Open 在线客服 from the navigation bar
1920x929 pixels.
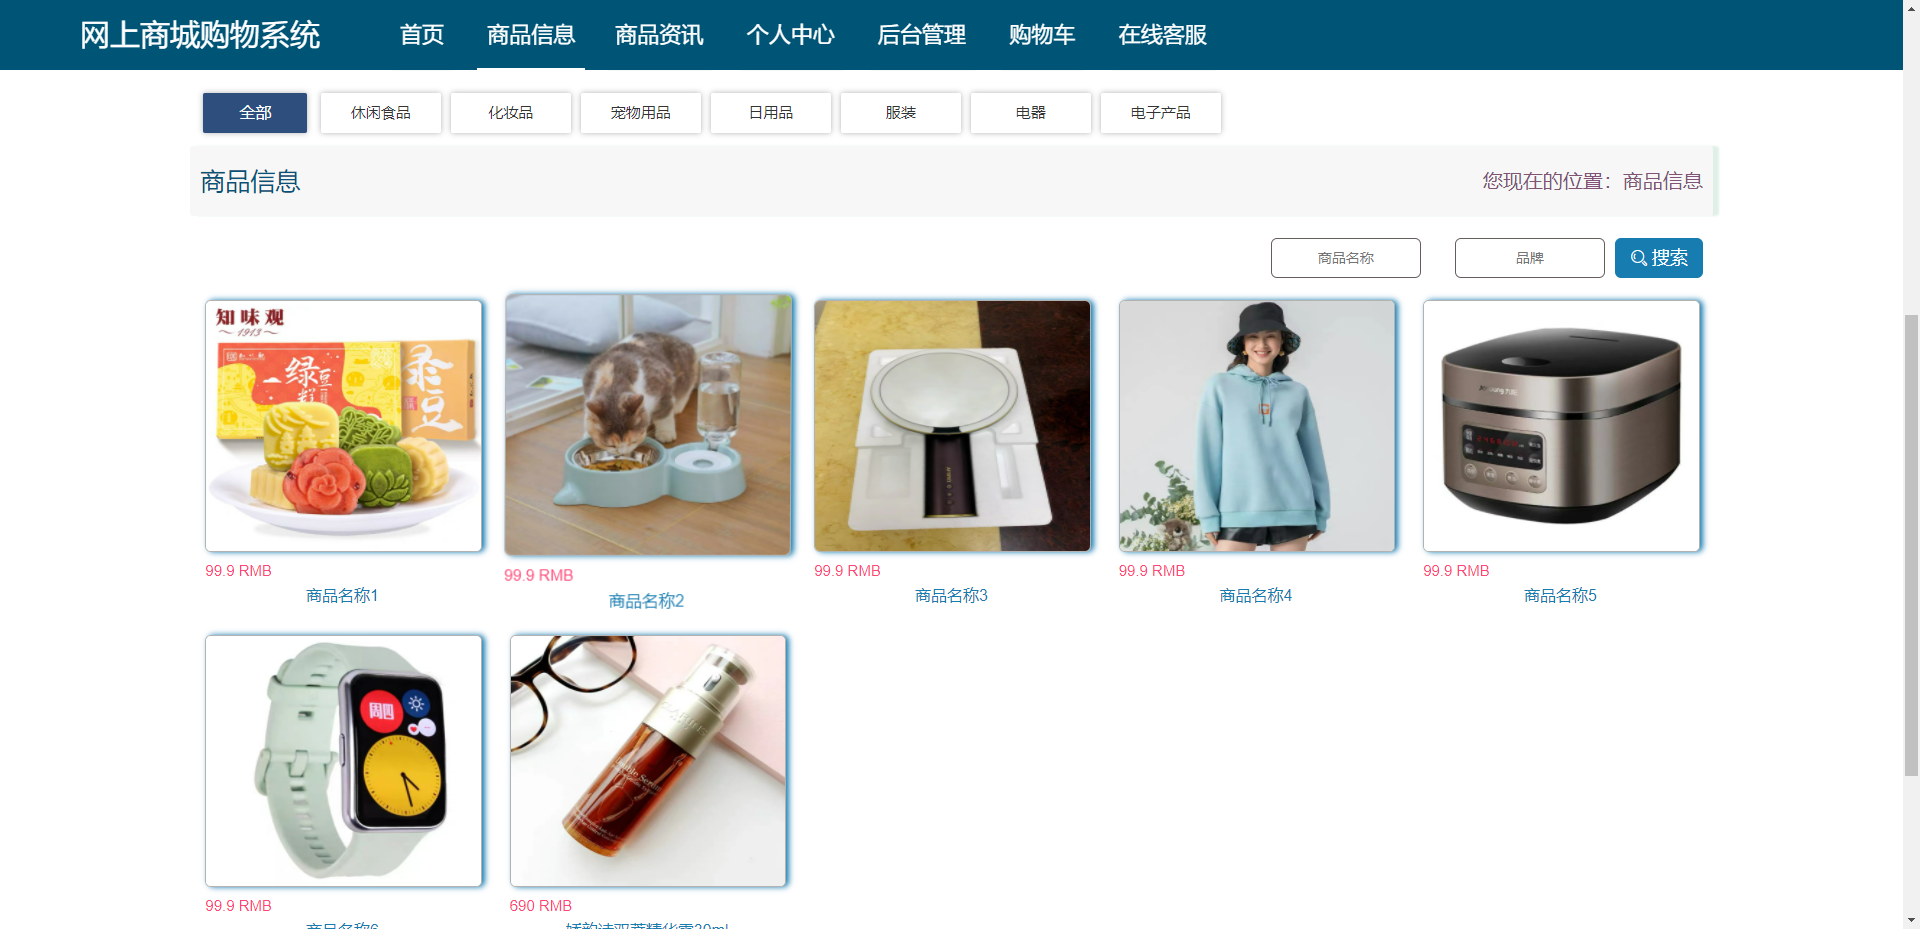[x=1162, y=35]
